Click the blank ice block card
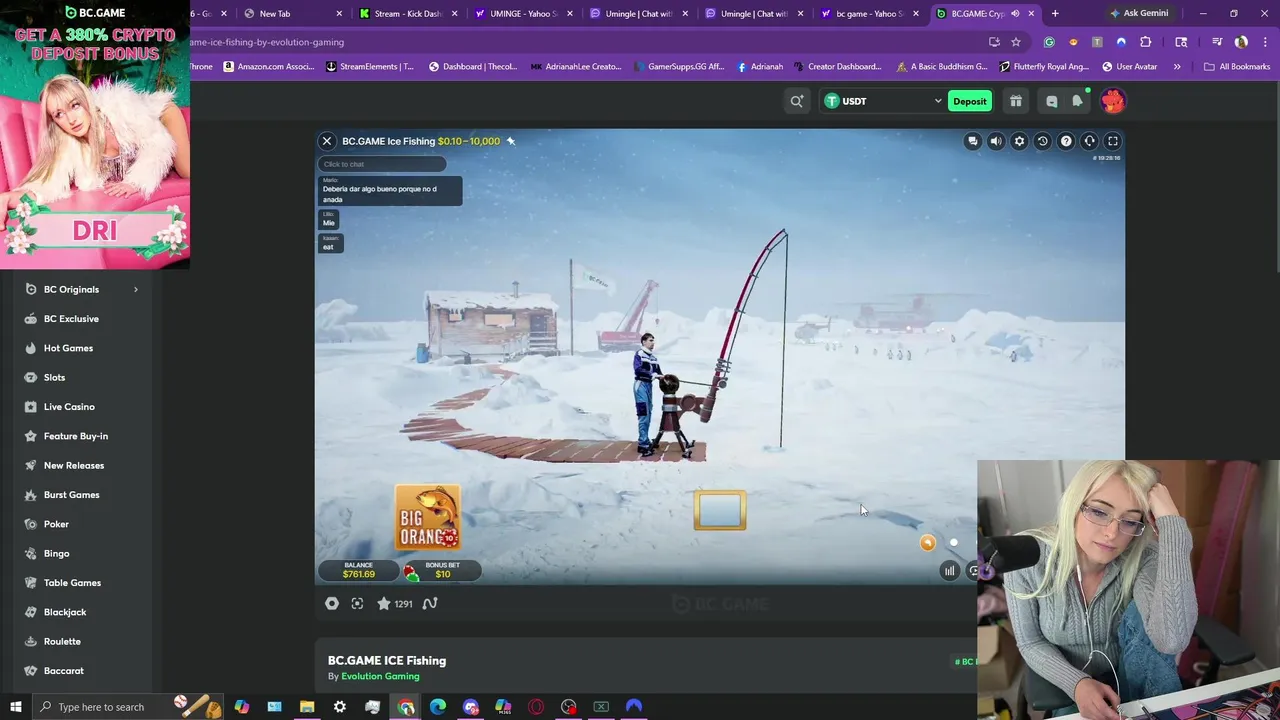The image size is (1280, 720). point(720,511)
